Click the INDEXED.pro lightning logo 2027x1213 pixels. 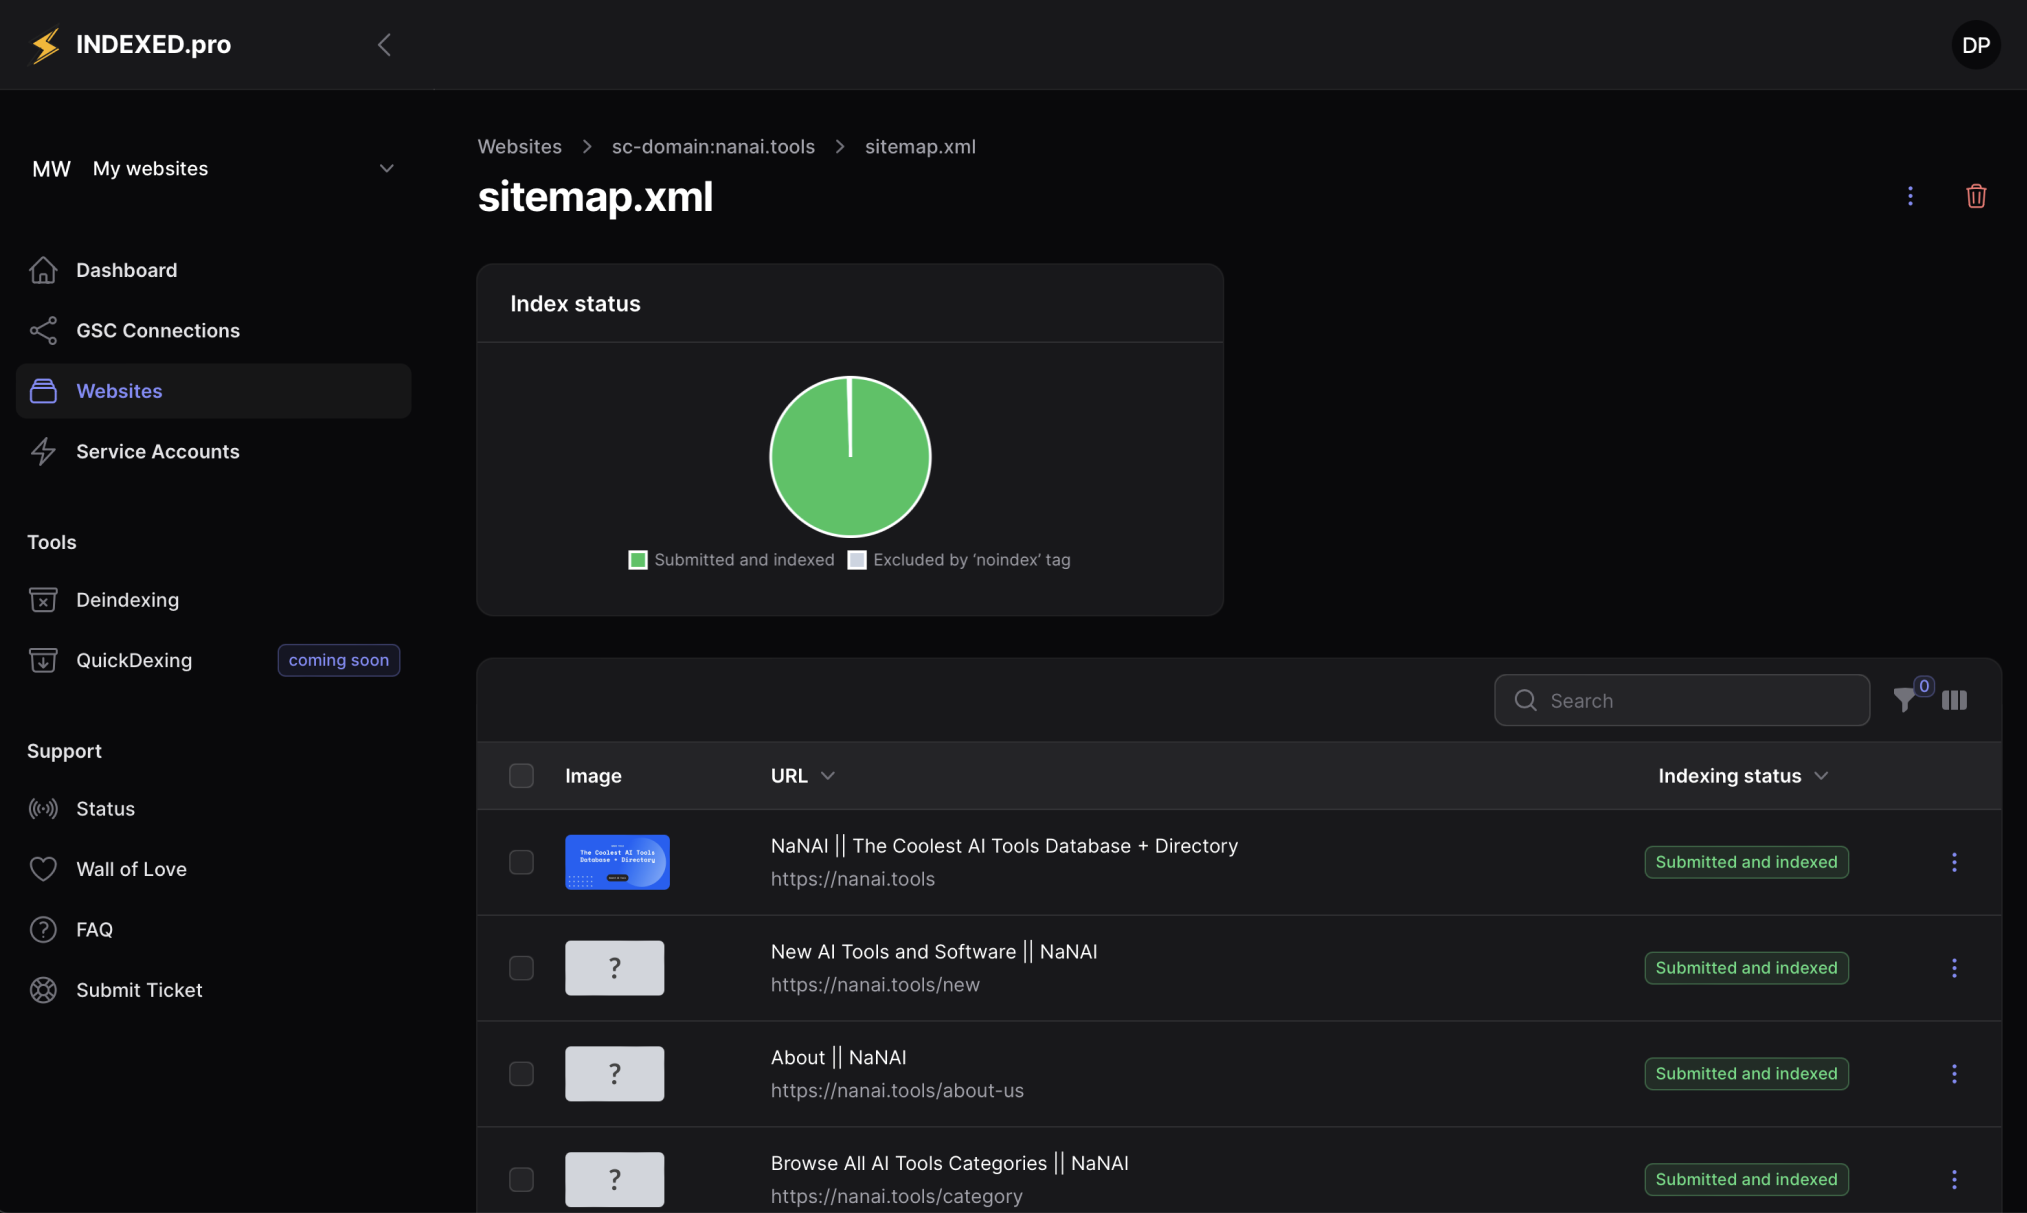click(45, 45)
